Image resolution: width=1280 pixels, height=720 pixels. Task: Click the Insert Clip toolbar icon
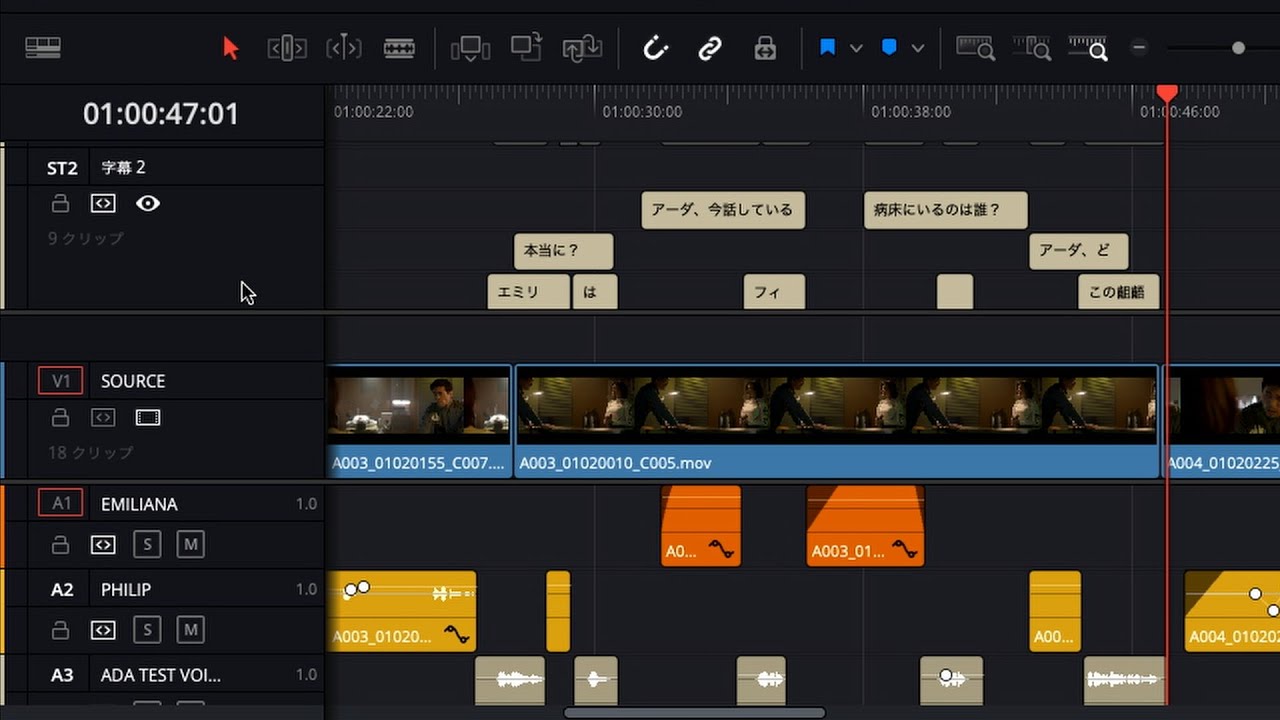pyautogui.click(x=470, y=48)
